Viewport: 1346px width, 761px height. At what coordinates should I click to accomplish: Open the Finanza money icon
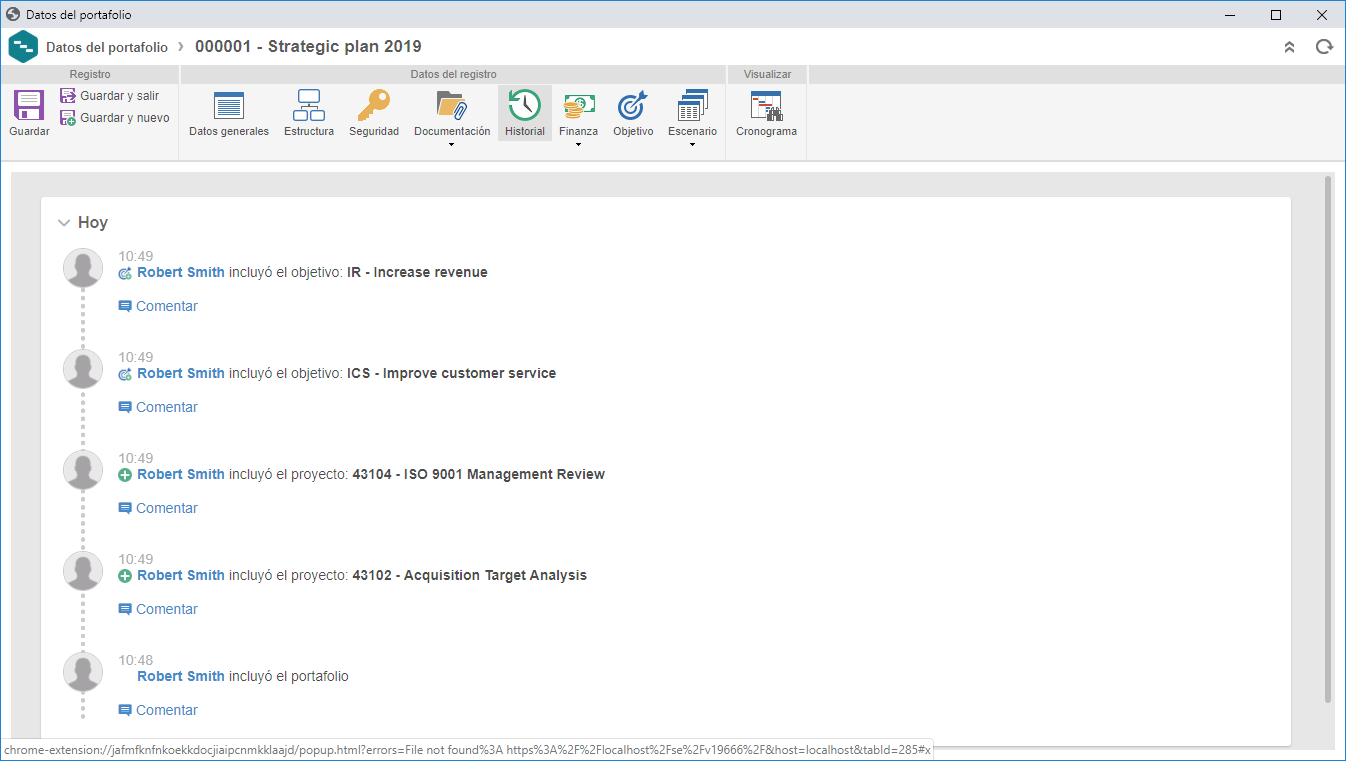tap(579, 105)
